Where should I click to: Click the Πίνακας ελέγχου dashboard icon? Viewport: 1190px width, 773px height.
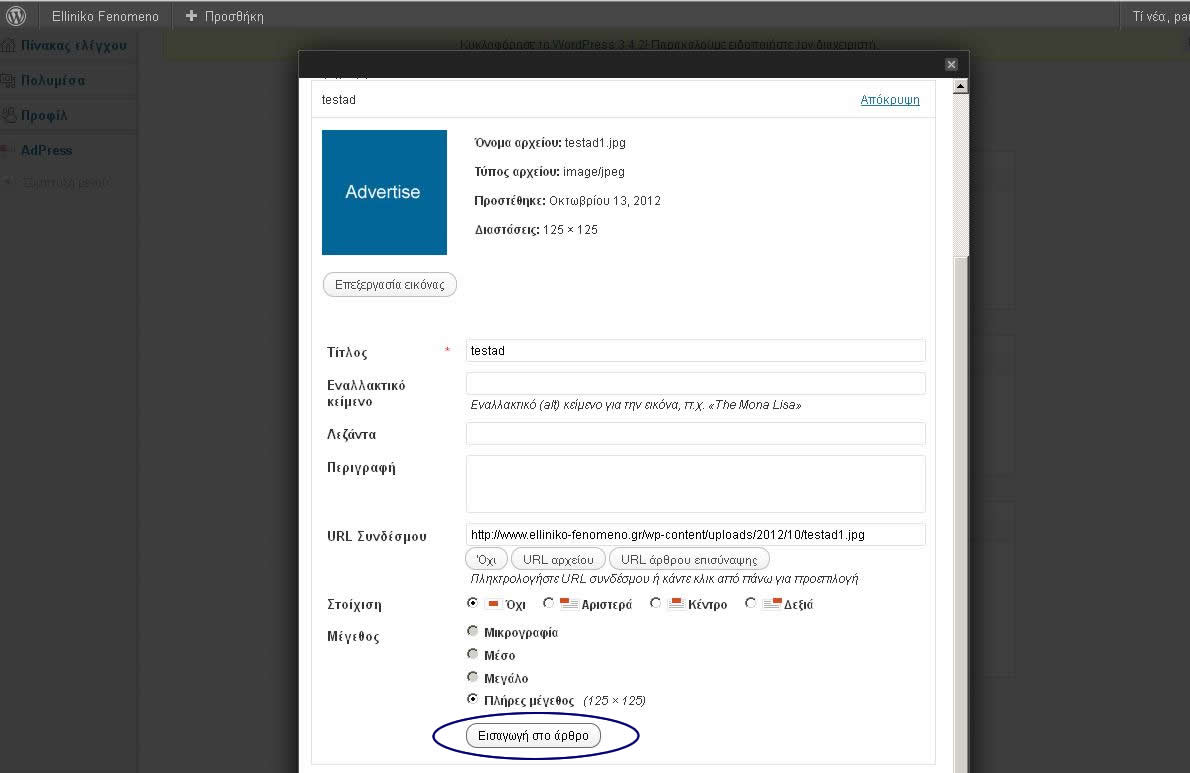(x=9, y=46)
